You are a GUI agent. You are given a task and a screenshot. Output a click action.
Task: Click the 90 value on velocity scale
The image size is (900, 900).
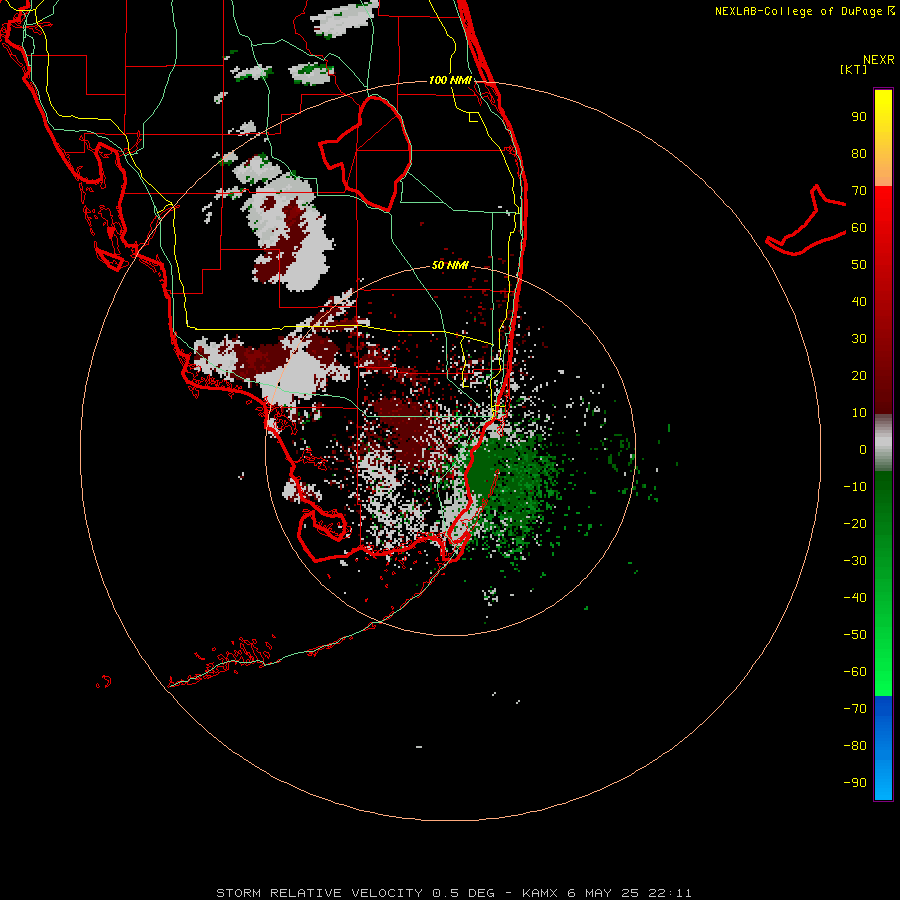click(859, 117)
